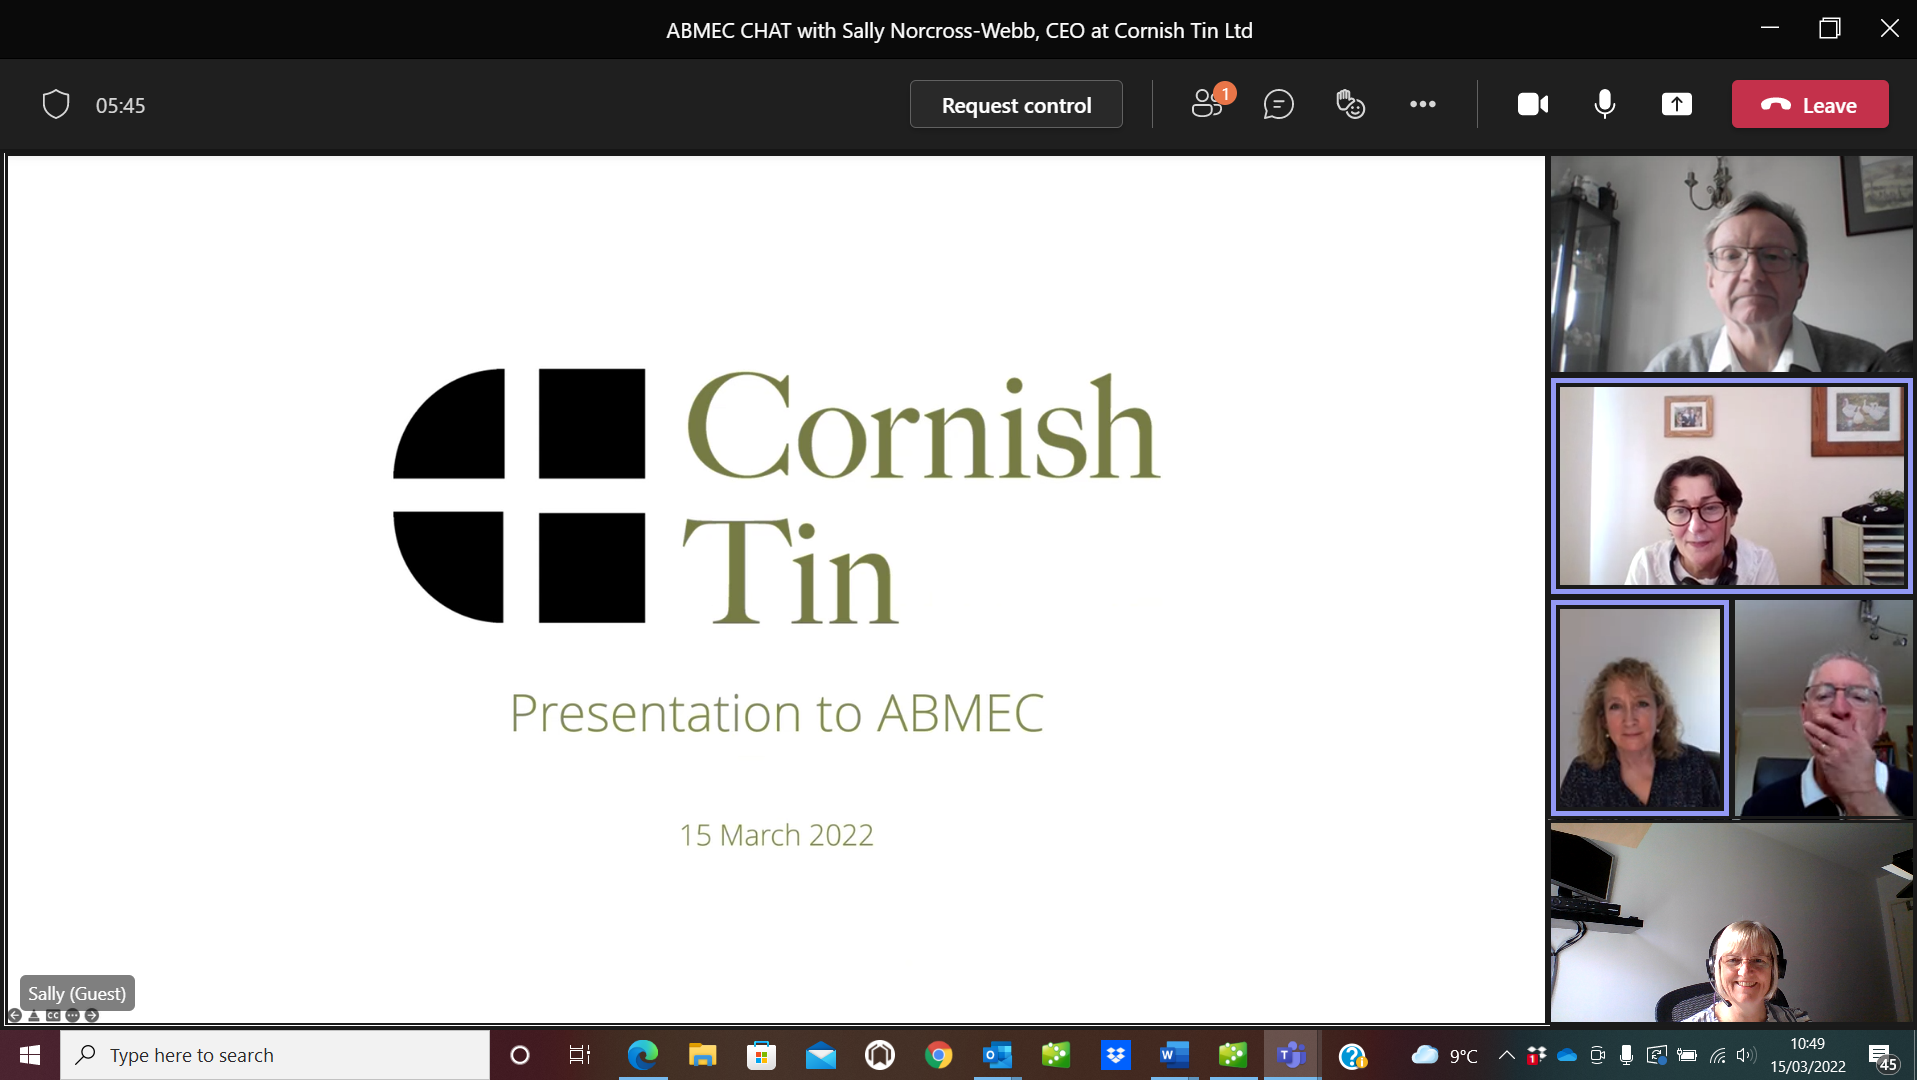Click the Teams icon on the taskbar

1292,1055
